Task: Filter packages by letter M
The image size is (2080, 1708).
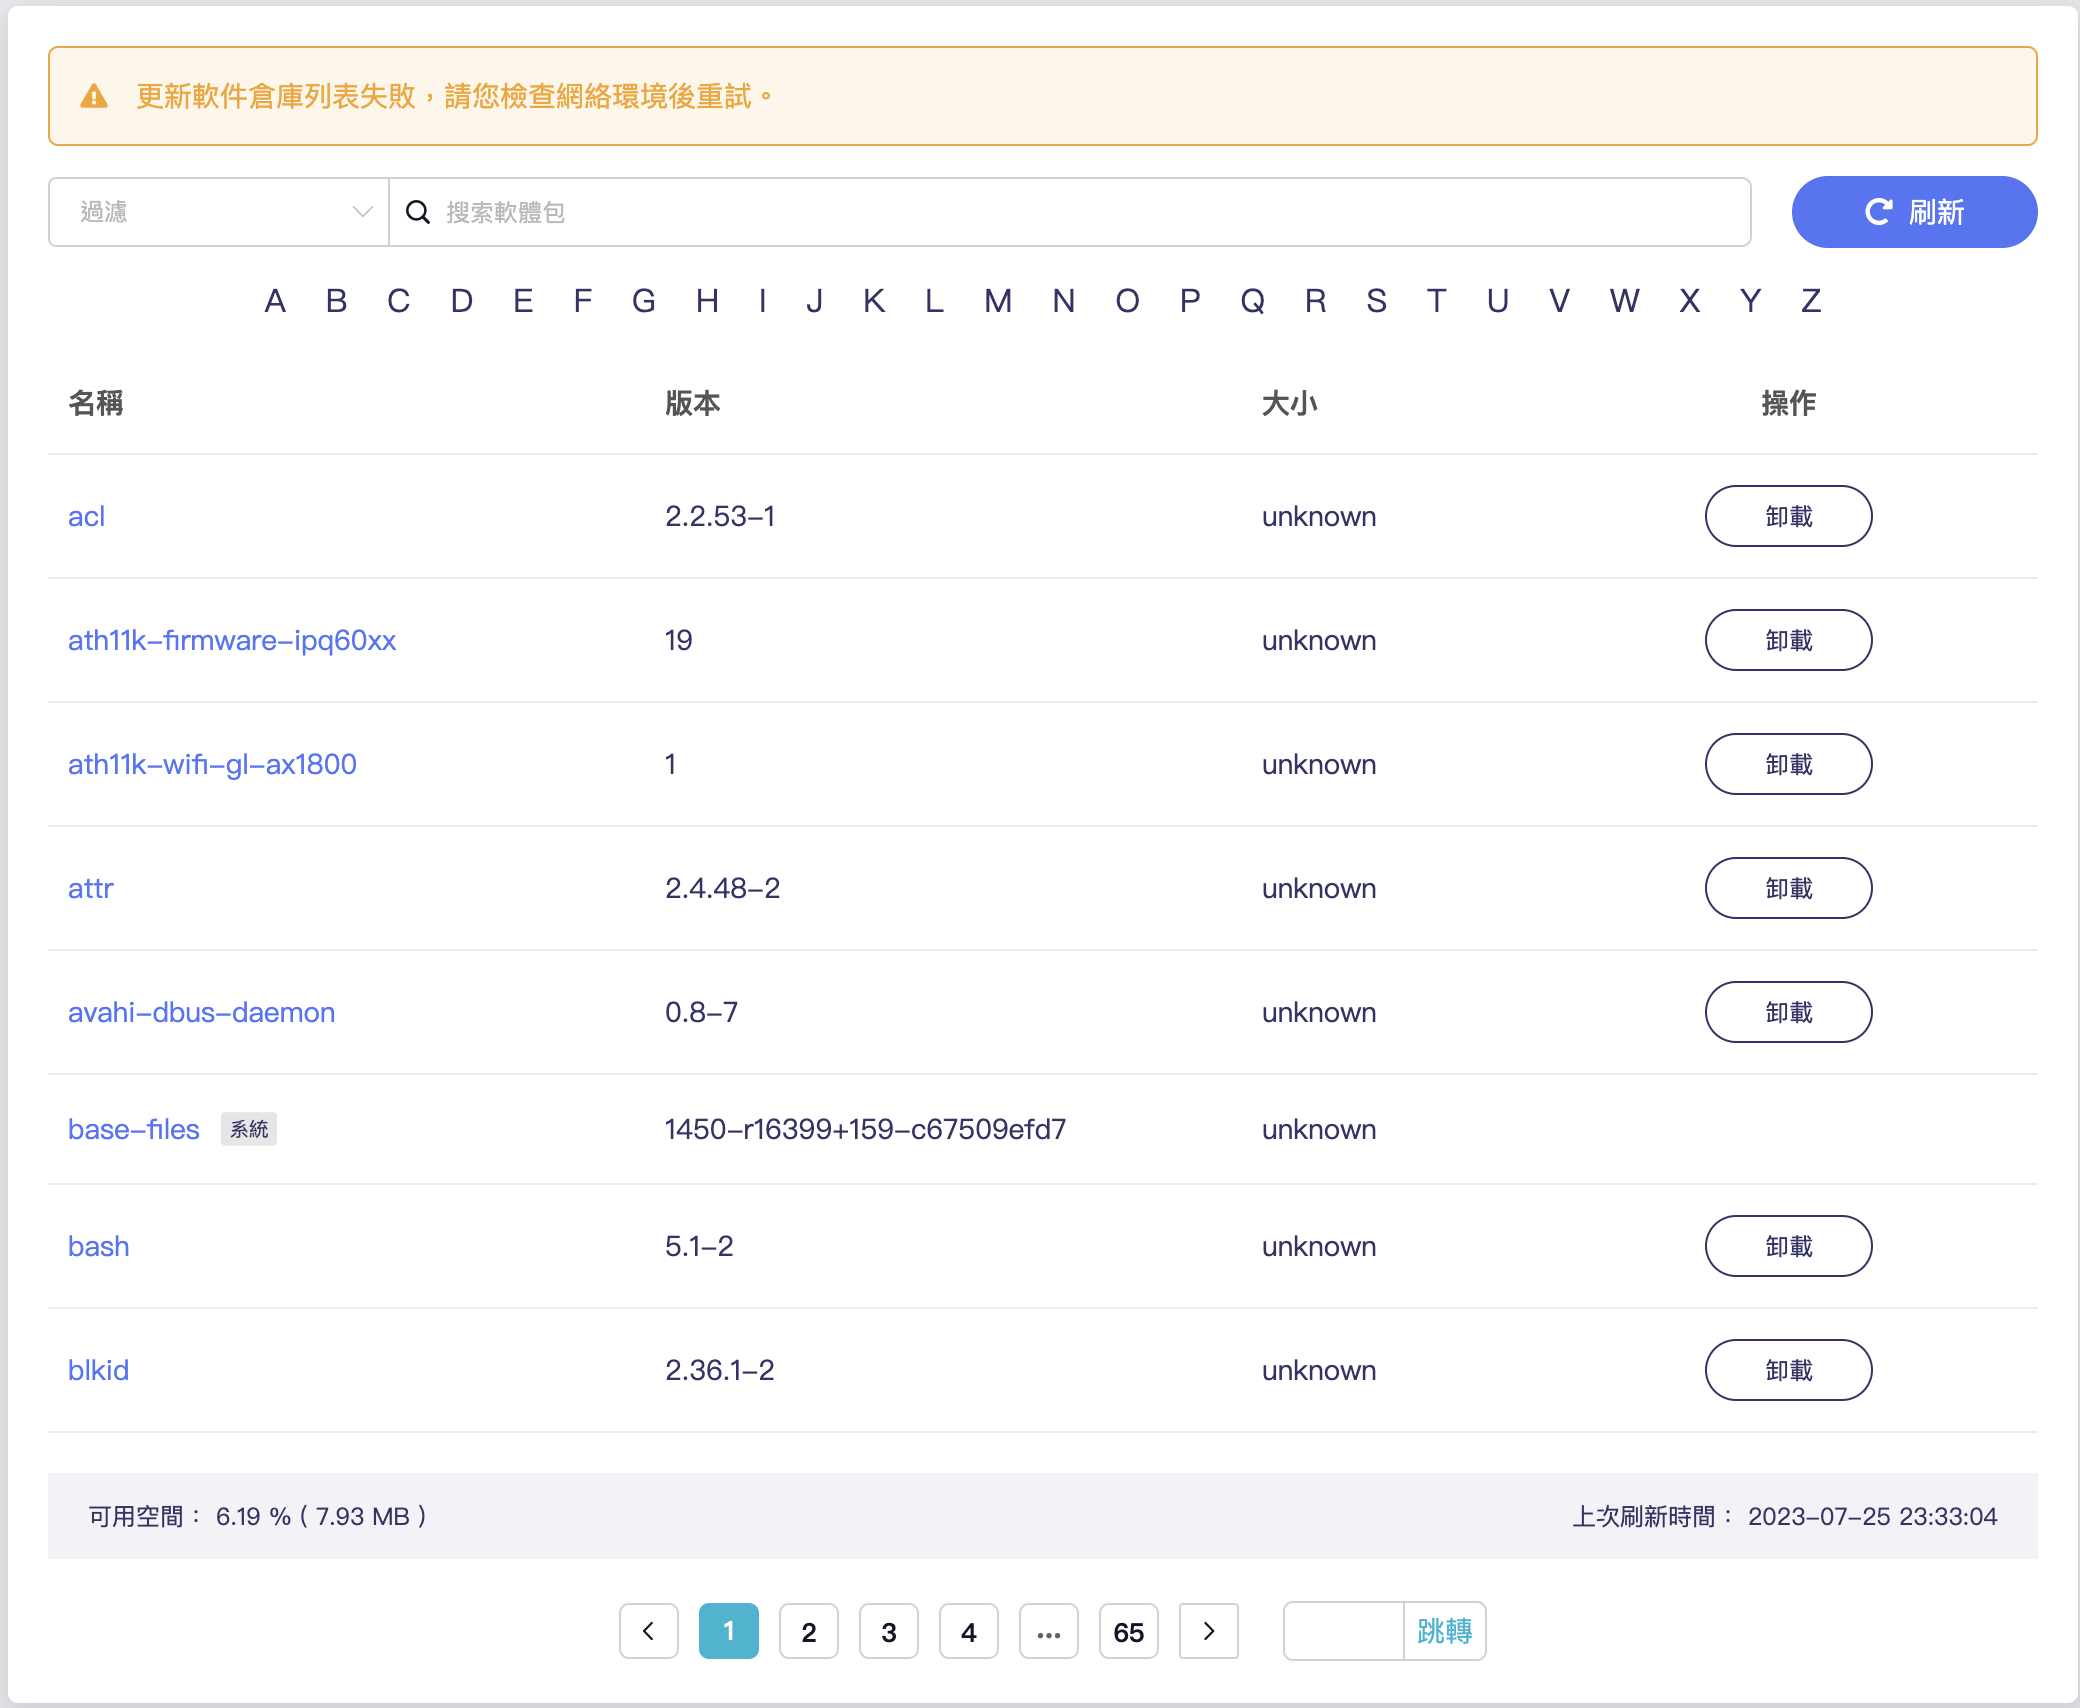Action: point(997,301)
